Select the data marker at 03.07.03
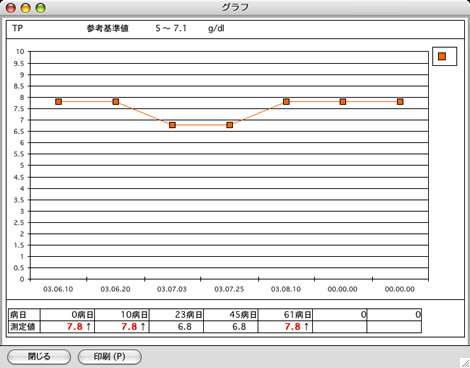Screen dimensions: 470x368 [x=172, y=125]
